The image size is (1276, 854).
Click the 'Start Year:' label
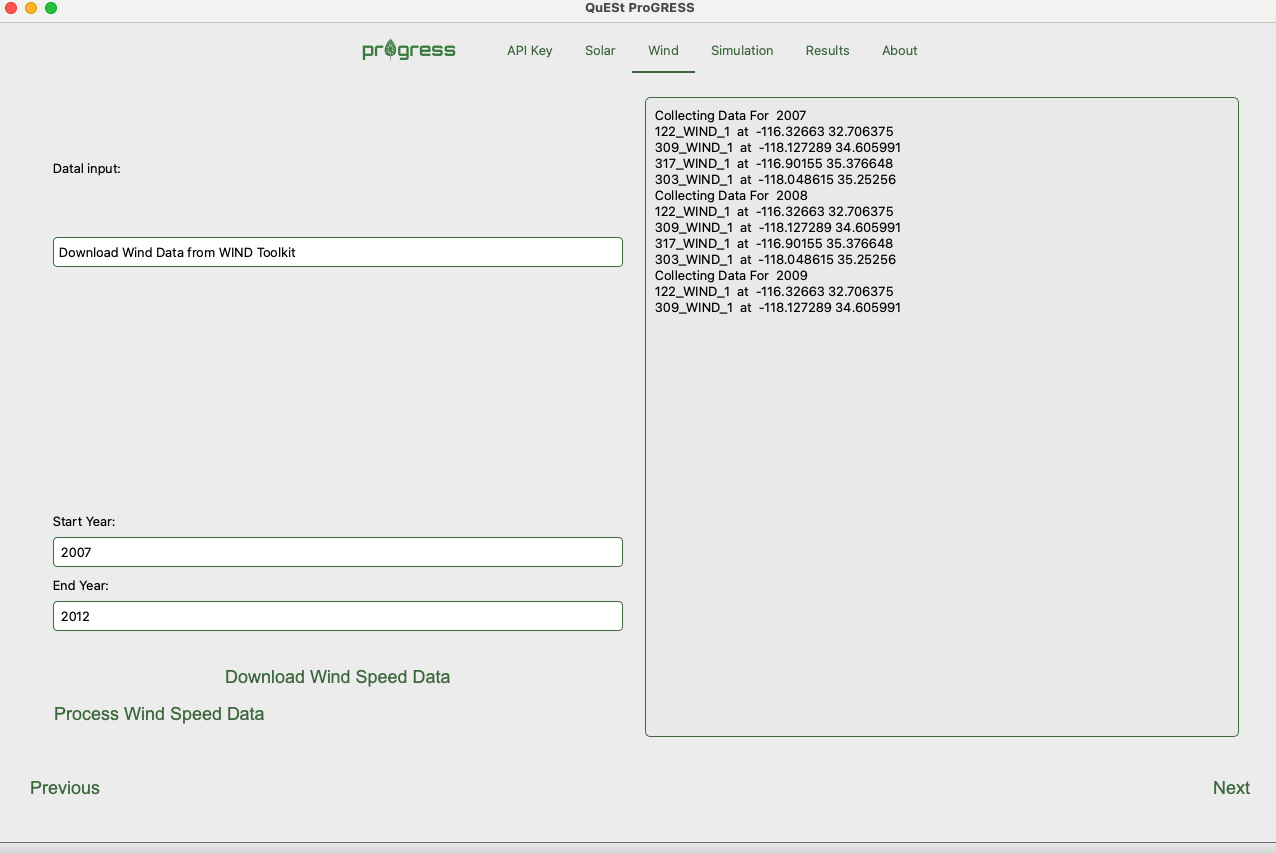coord(84,522)
